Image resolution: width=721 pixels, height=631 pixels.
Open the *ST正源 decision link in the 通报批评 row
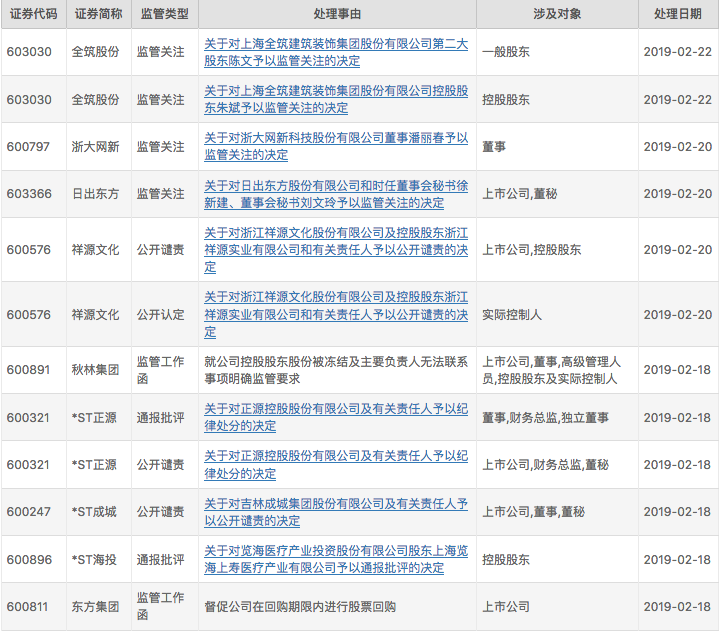336,417
